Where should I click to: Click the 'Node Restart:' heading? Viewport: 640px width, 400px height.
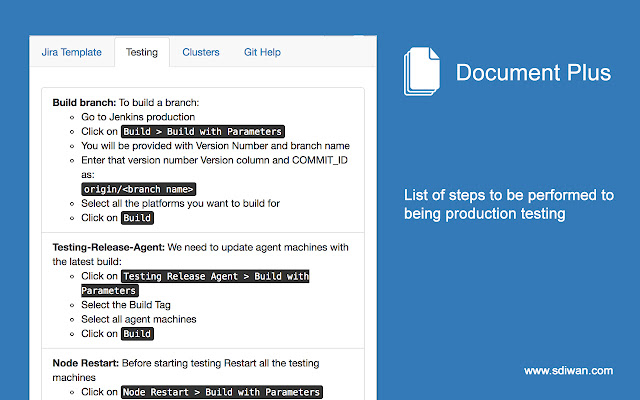click(86, 363)
